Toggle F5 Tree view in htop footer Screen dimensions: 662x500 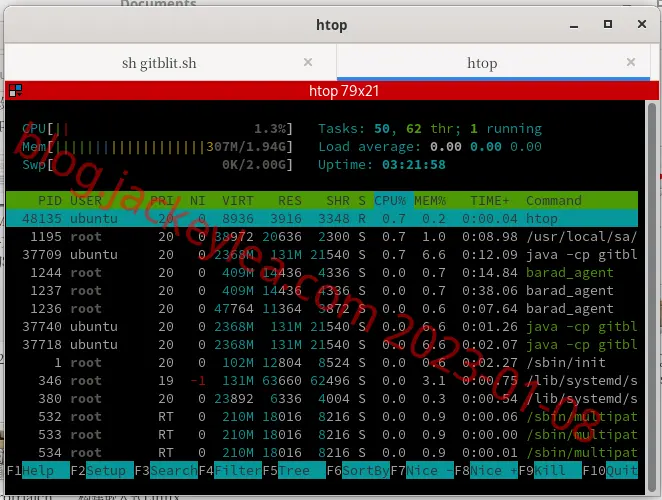(x=294, y=470)
